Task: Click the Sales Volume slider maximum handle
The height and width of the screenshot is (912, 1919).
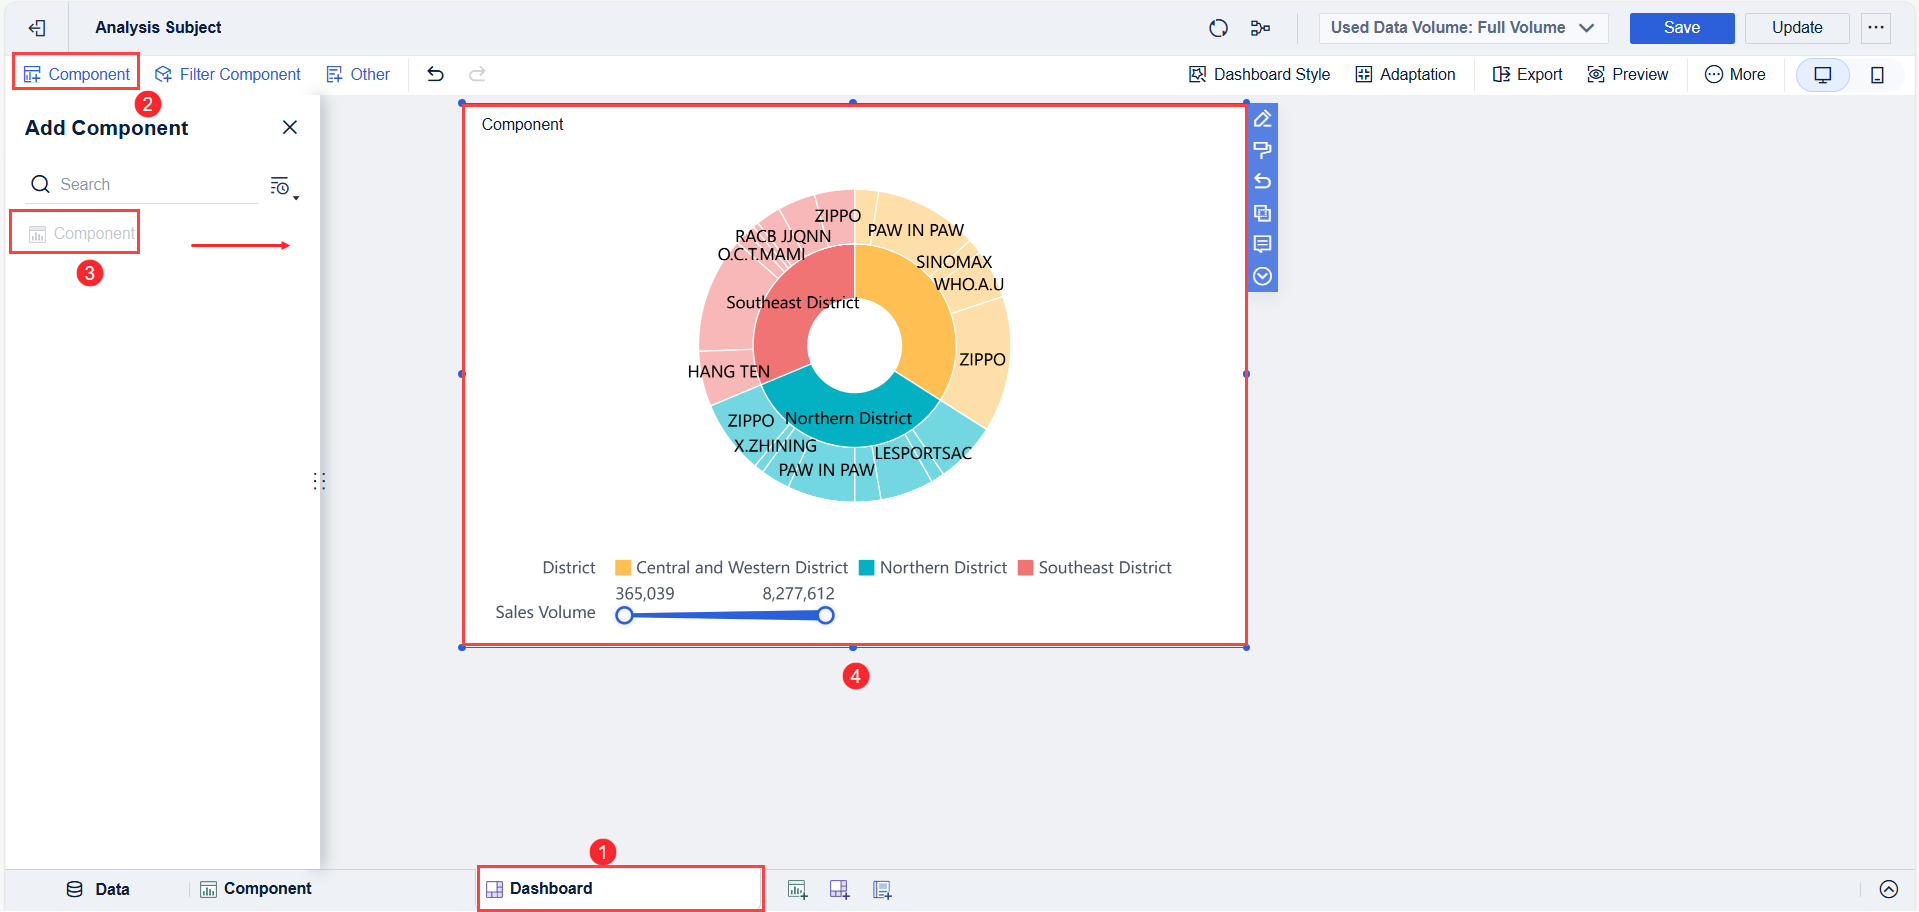Action: [826, 615]
